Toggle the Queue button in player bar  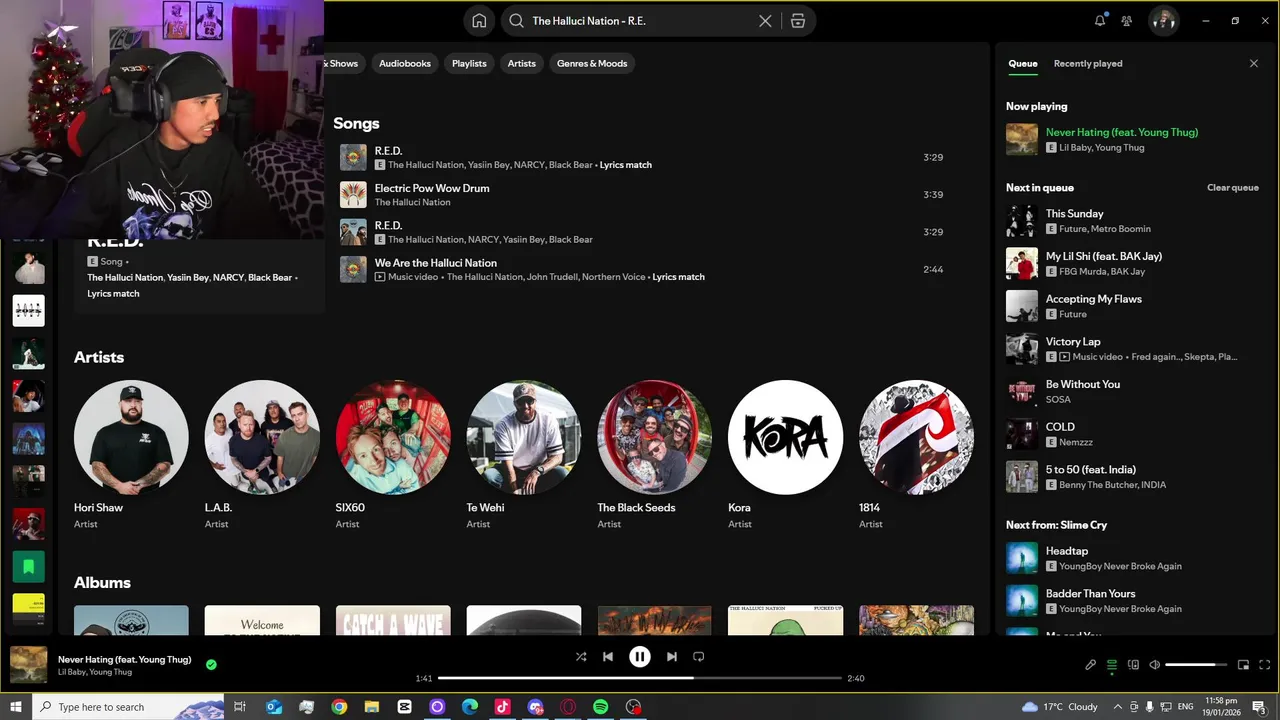pyautogui.click(x=1112, y=665)
